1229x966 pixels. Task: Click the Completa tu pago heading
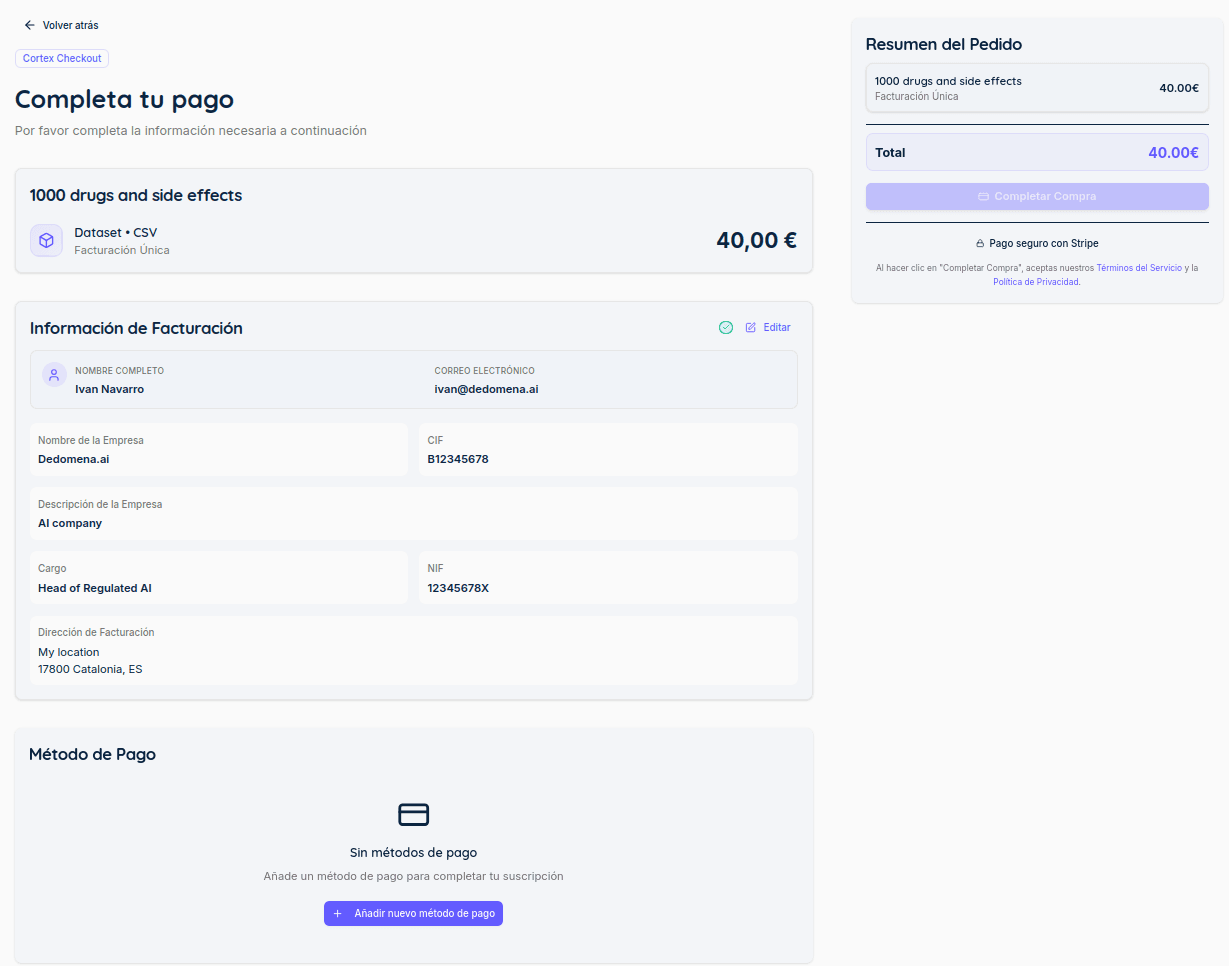[124, 99]
